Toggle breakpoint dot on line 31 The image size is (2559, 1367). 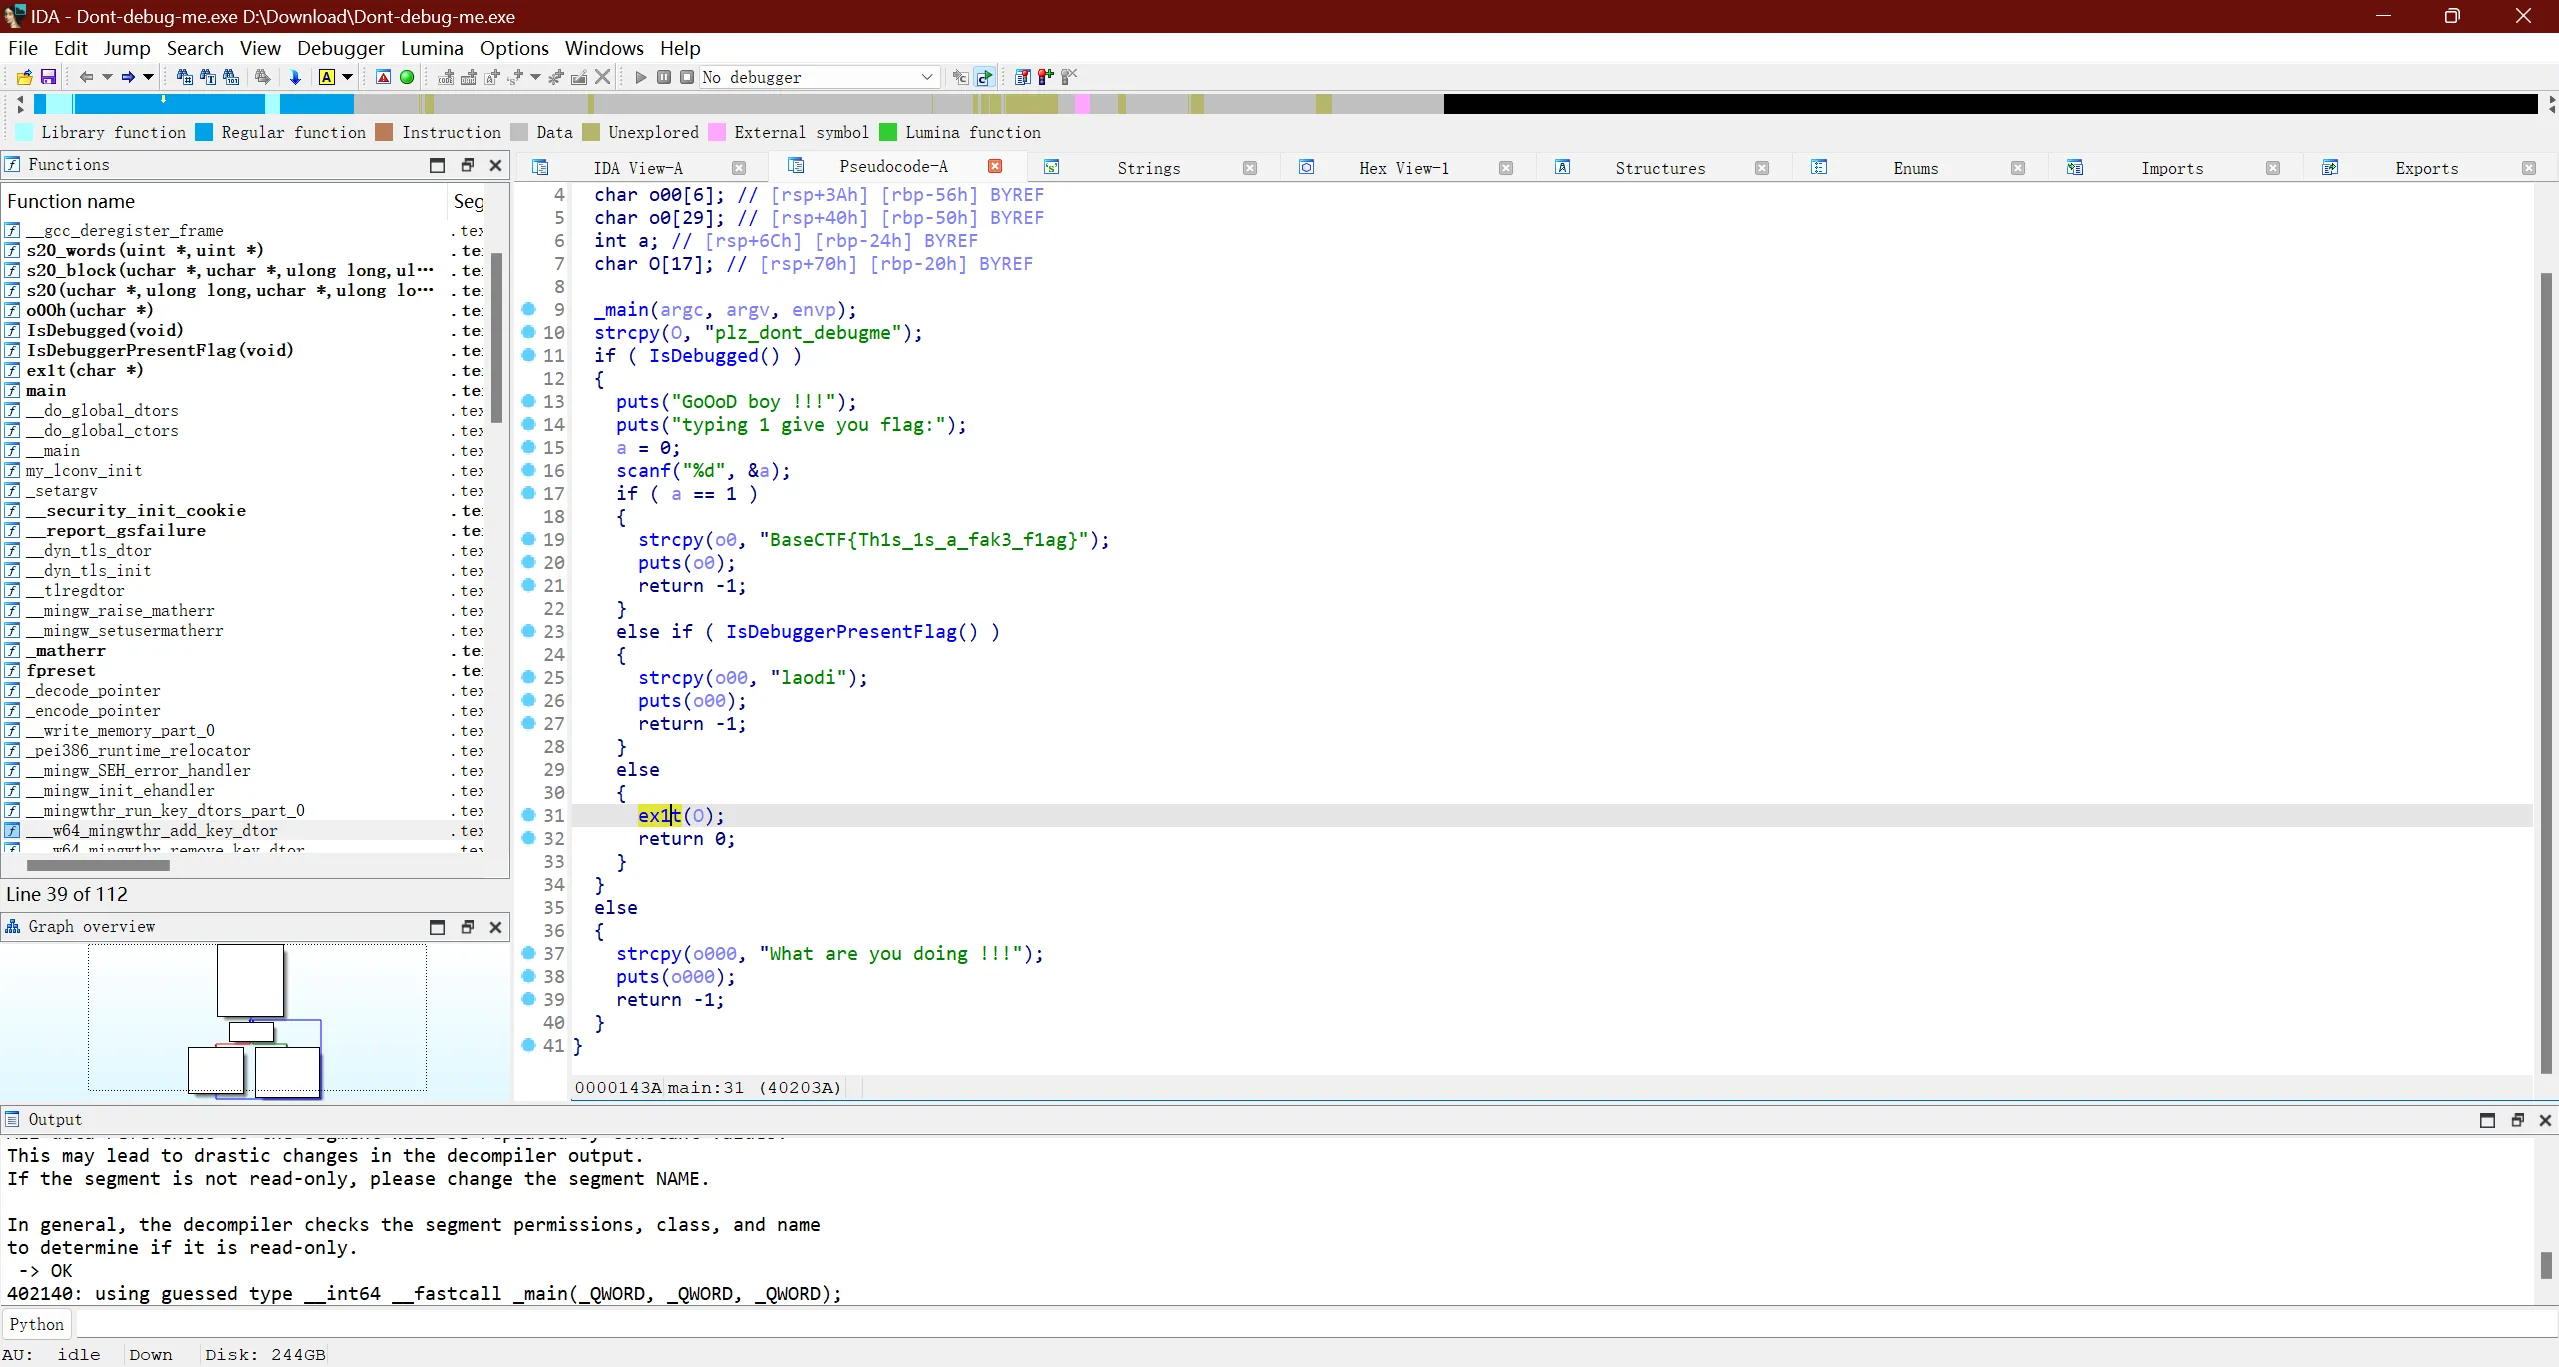(529, 815)
